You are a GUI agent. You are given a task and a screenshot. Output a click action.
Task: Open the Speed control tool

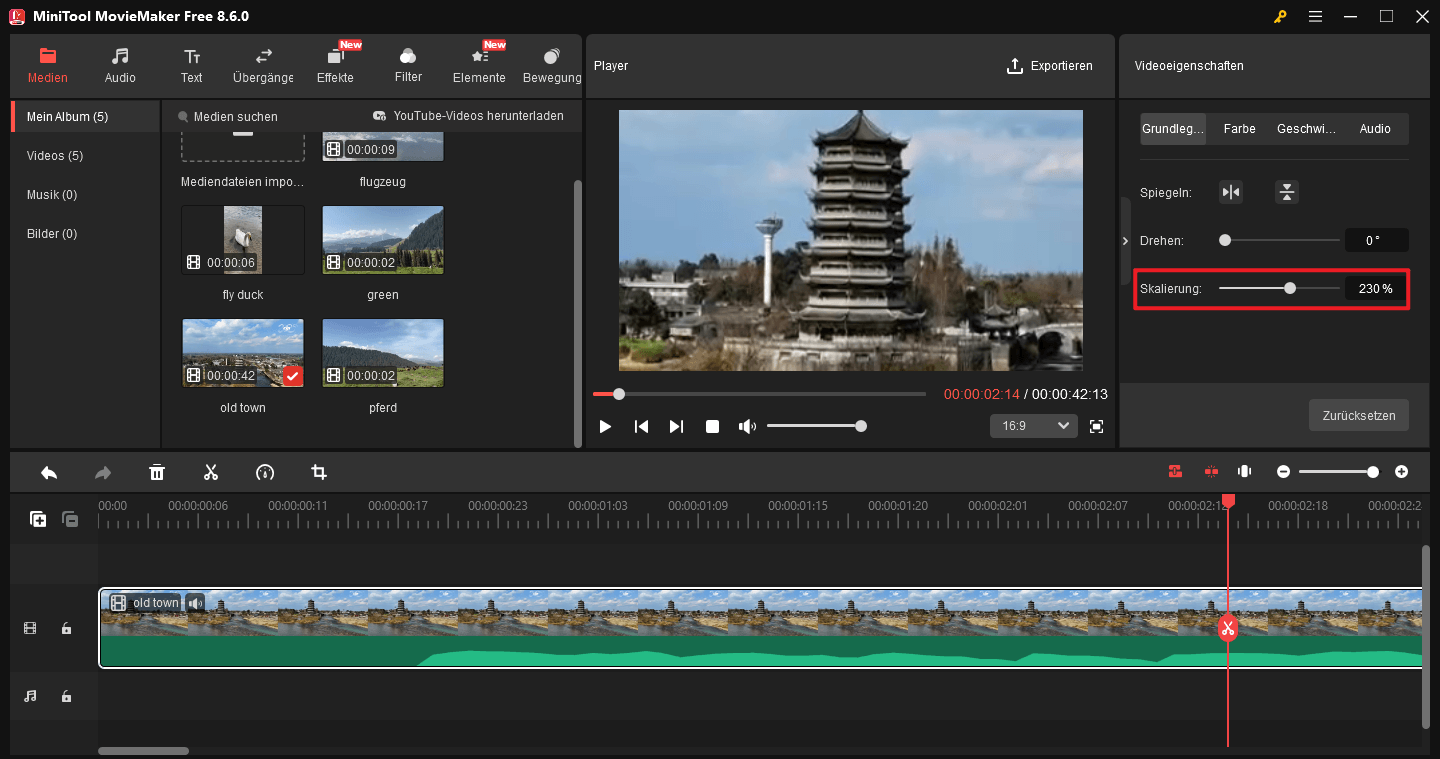click(265, 472)
